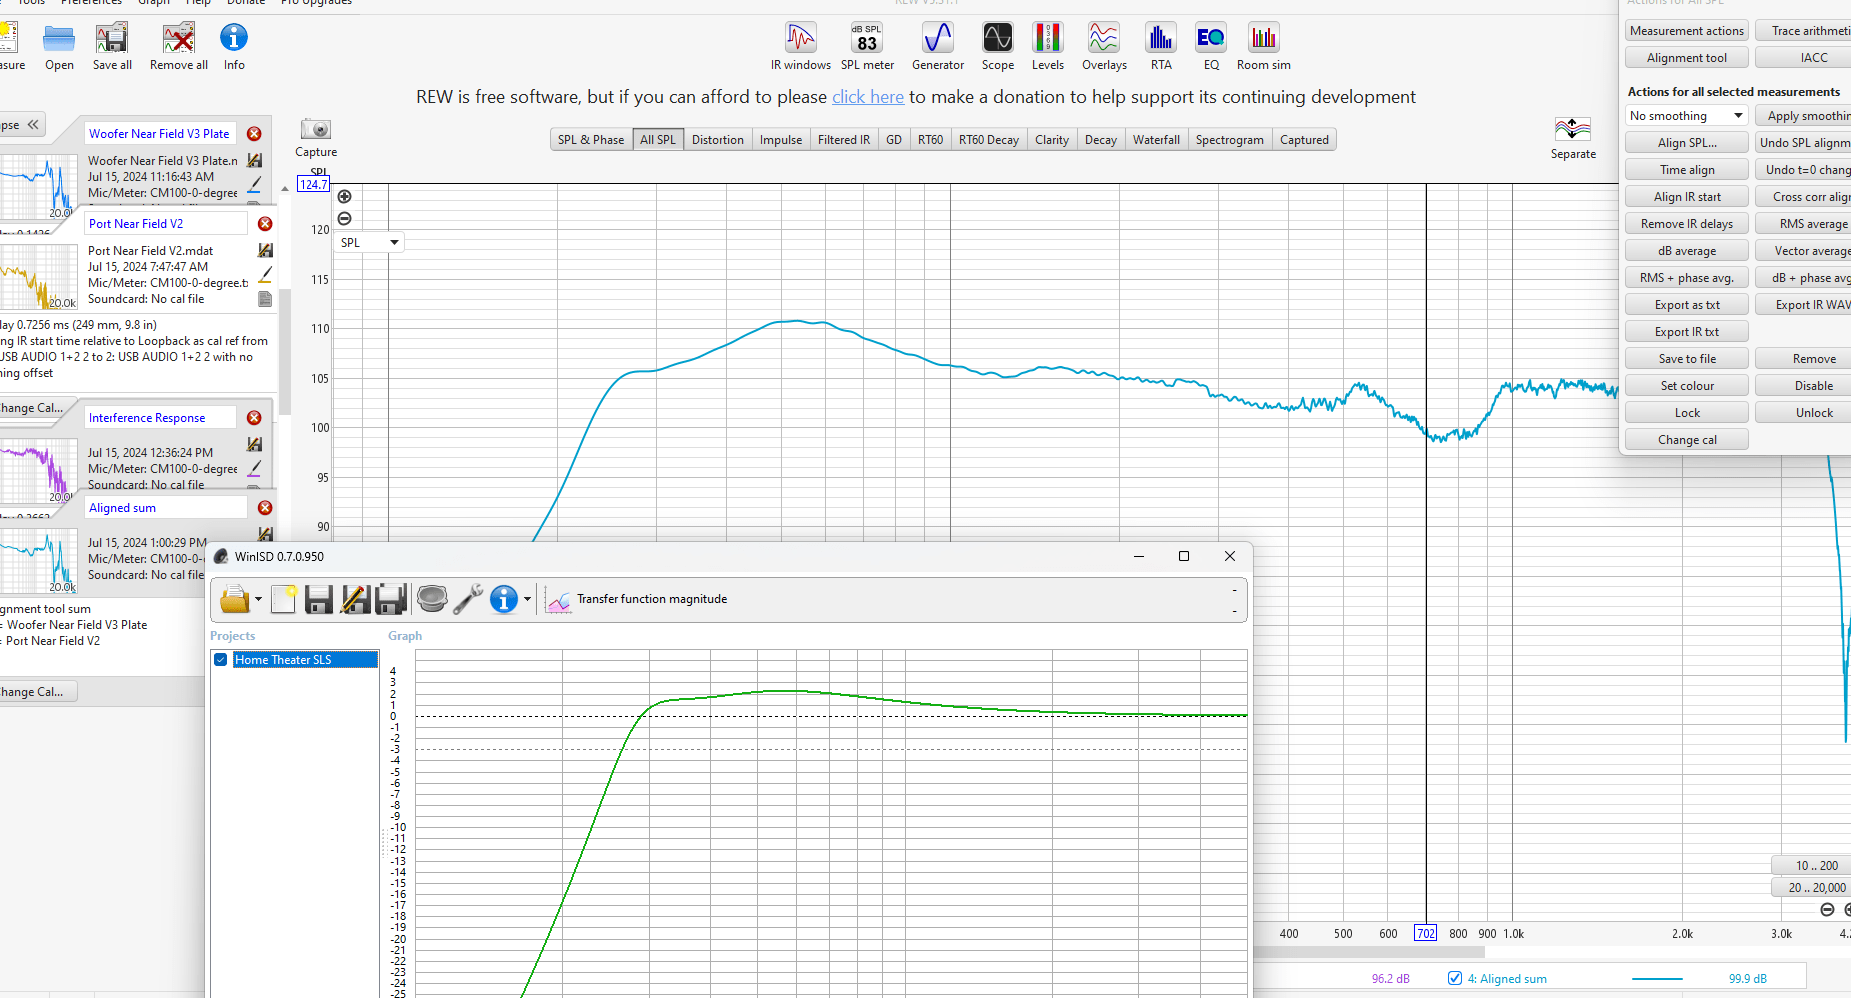The height and width of the screenshot is (998, 1851).
Task: Click the Woofer Near Field V3 Plate thumbnail
Action: (x=38, y=186)
